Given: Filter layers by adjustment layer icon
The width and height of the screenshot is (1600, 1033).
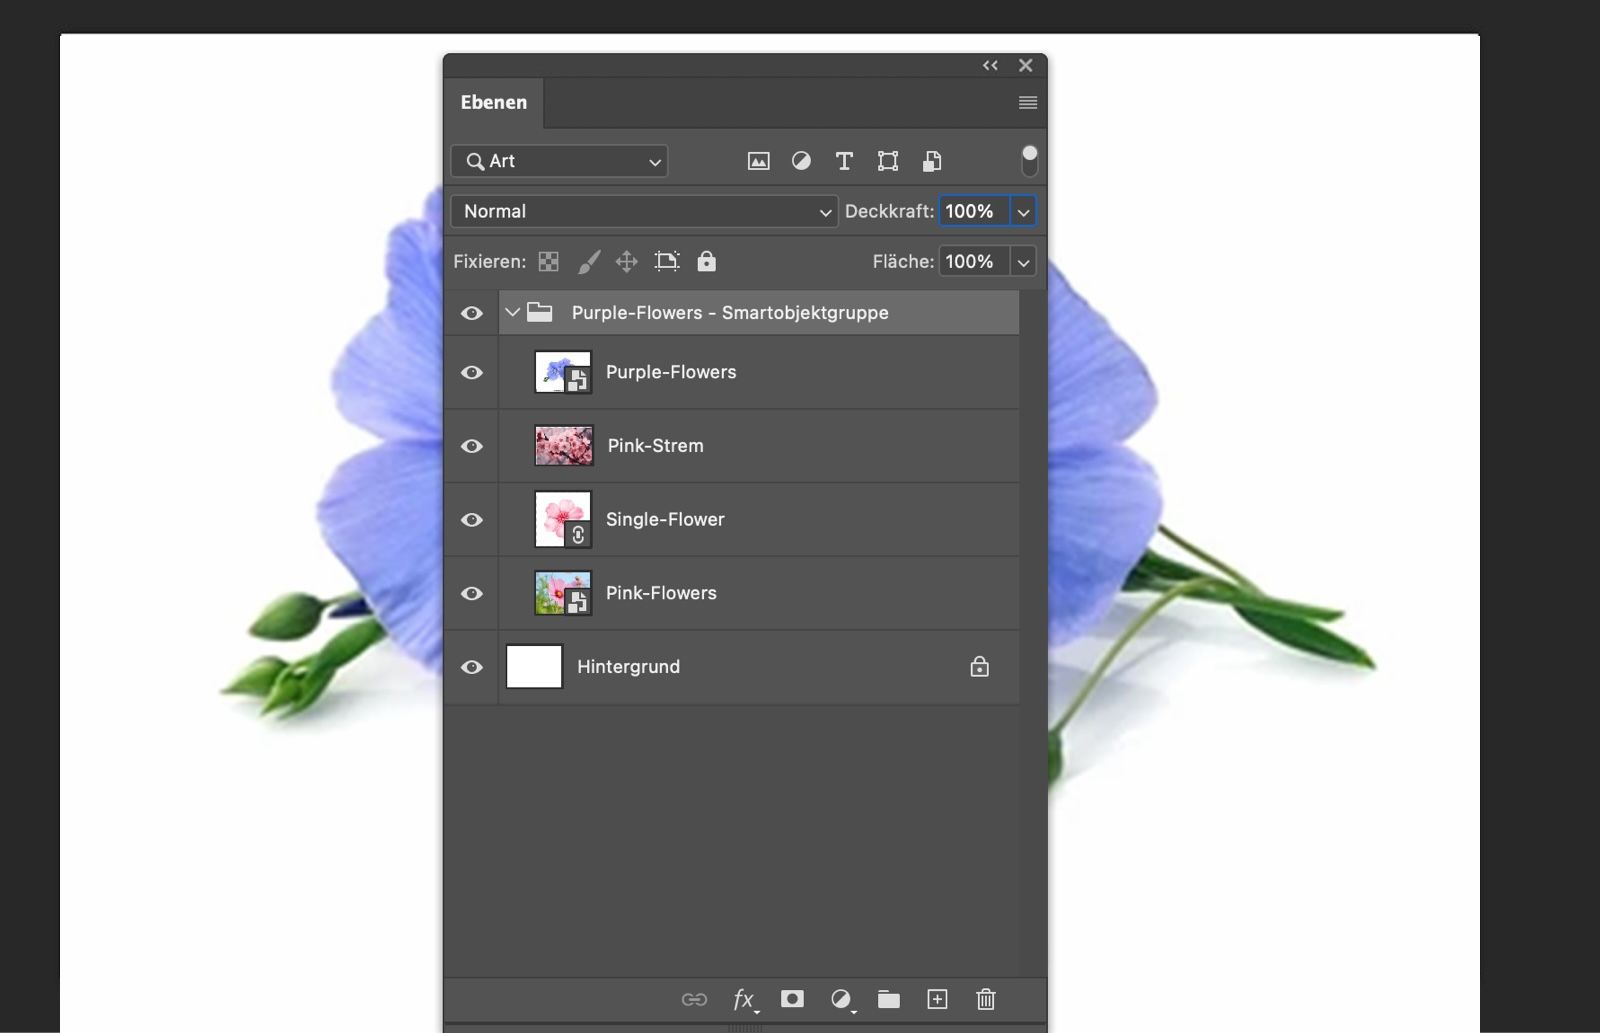Looking at the screenshot, I should pyautogui.click(x=801, y=161).
